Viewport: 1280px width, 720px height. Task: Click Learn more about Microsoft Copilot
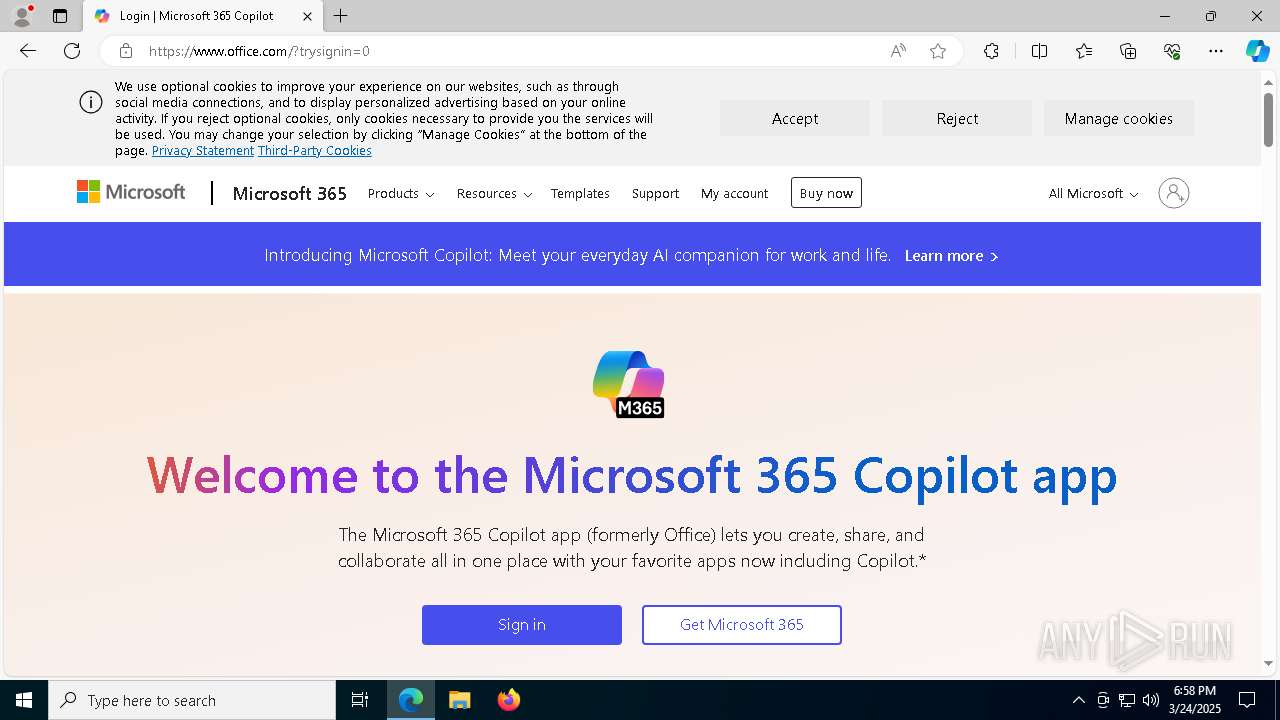(951, 256)
